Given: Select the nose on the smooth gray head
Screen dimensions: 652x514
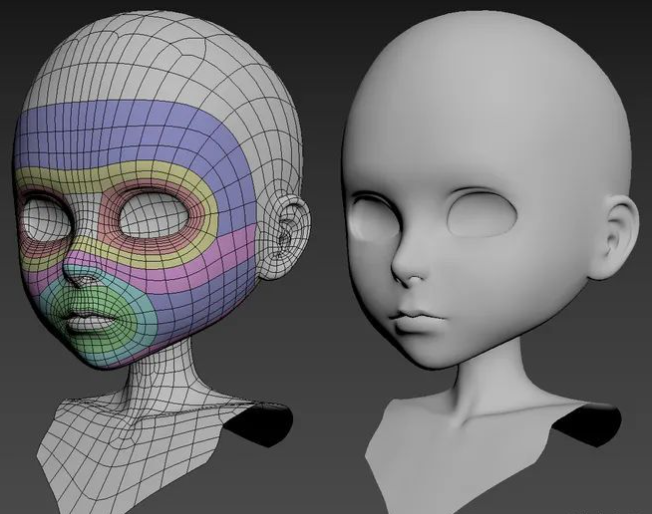Looking at the screenshot, I should (x=407, y=265).
